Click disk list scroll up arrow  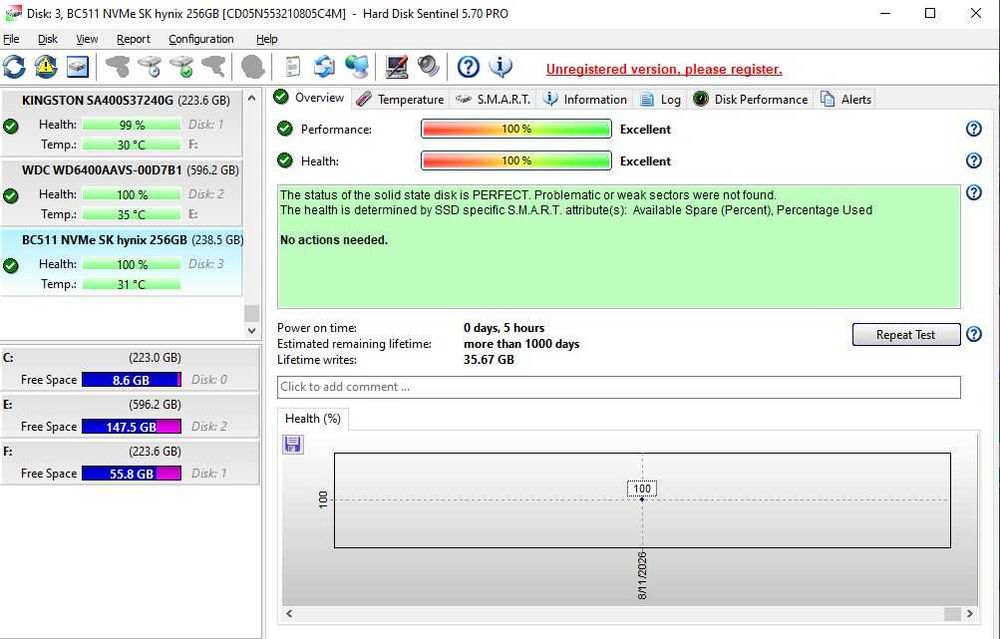pyautogui.click(x=251, y=98)
